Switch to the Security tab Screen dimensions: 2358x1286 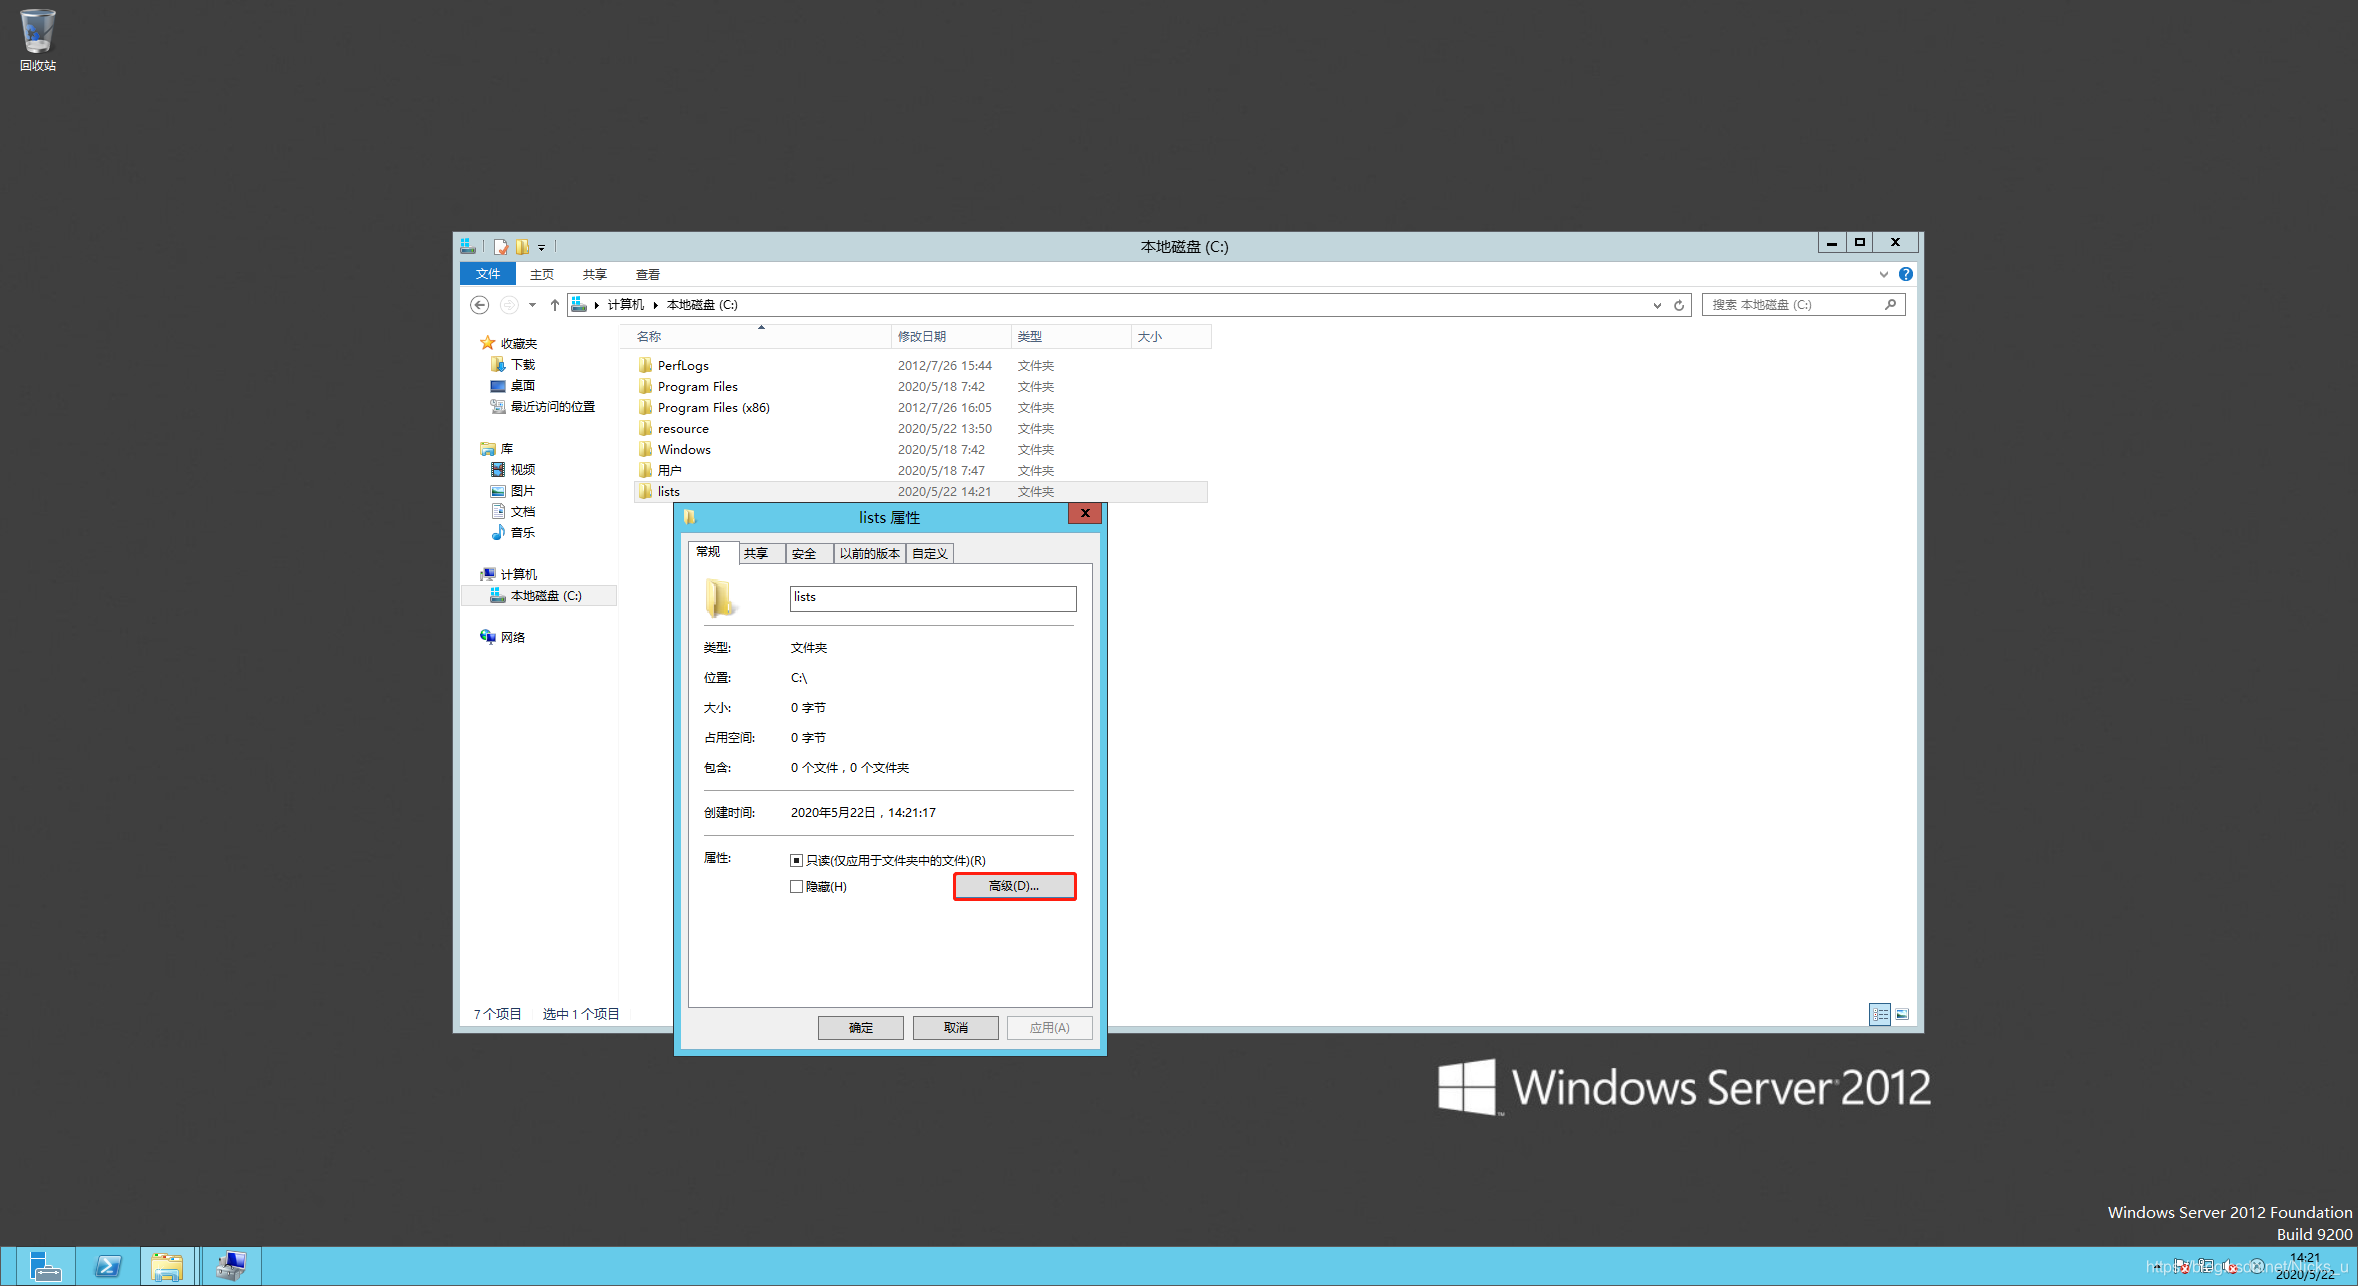[x=805, y=554]
